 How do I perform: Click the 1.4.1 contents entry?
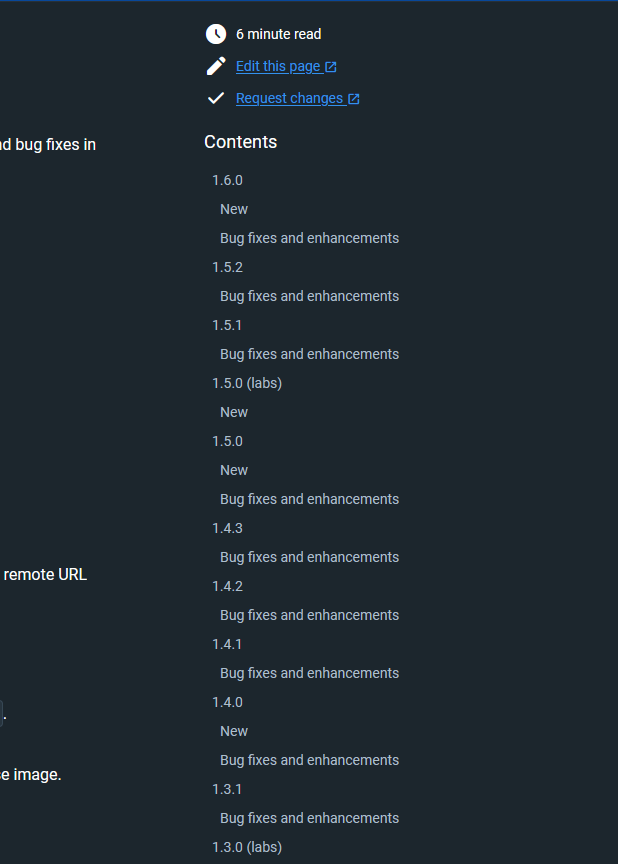(227, 644)
